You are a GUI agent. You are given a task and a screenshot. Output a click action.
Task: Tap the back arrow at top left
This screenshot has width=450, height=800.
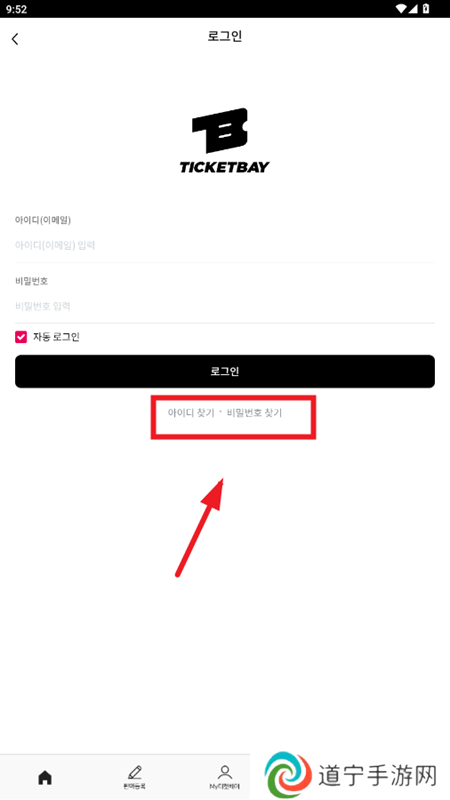click(x=15, y=39)
